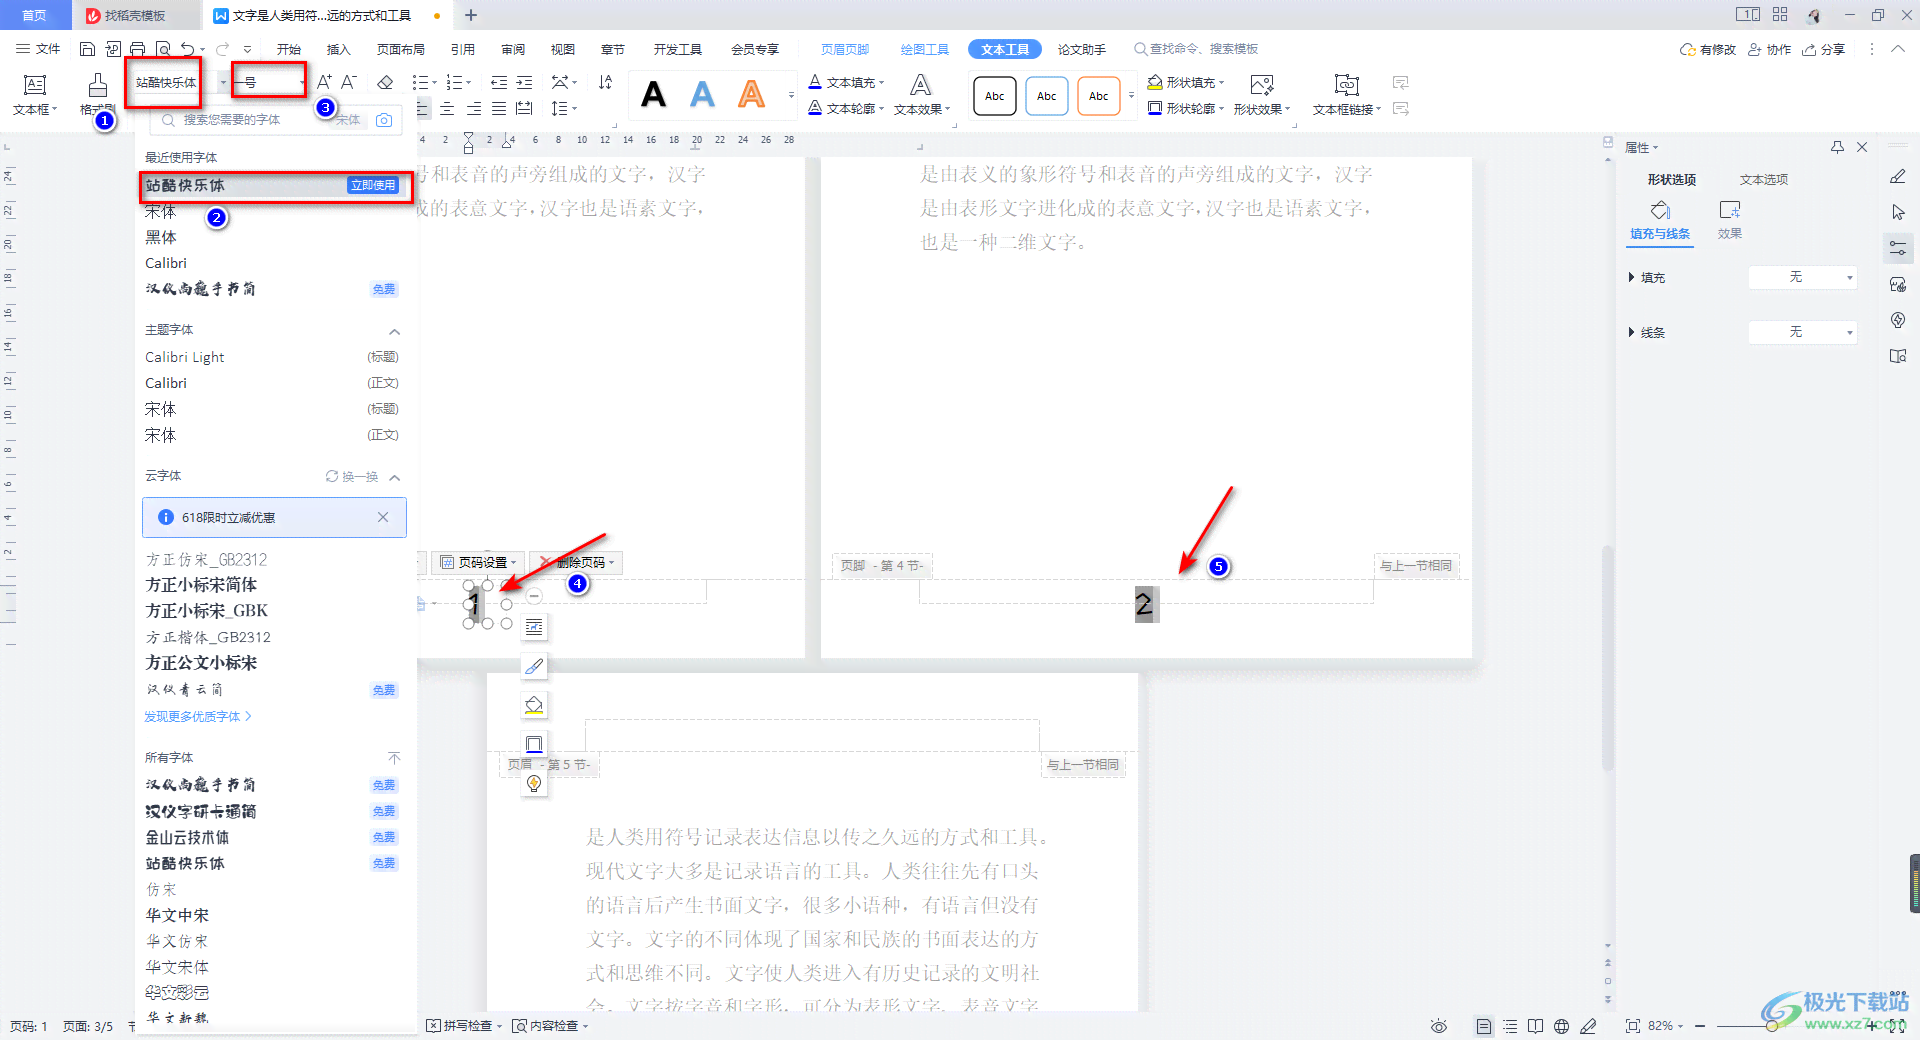This screenshot has height=1040, width=1920.
Task: Click the Shape Effect (形状效果) icon
Action: coord(1262,85)
